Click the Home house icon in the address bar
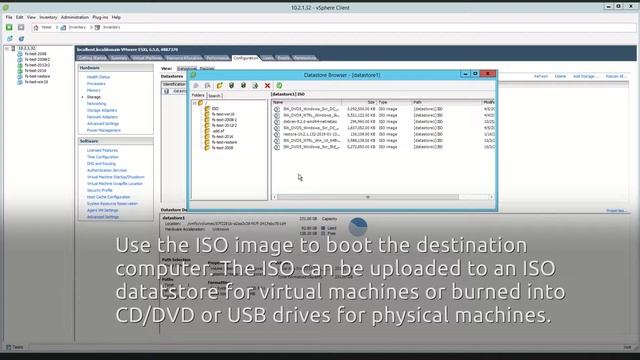This screenshot has width=640, height=360. tap(36, 27)
